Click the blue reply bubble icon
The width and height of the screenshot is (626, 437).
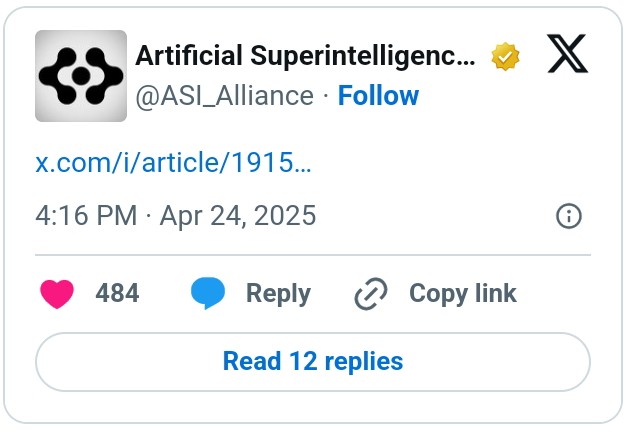click(208, 294)
